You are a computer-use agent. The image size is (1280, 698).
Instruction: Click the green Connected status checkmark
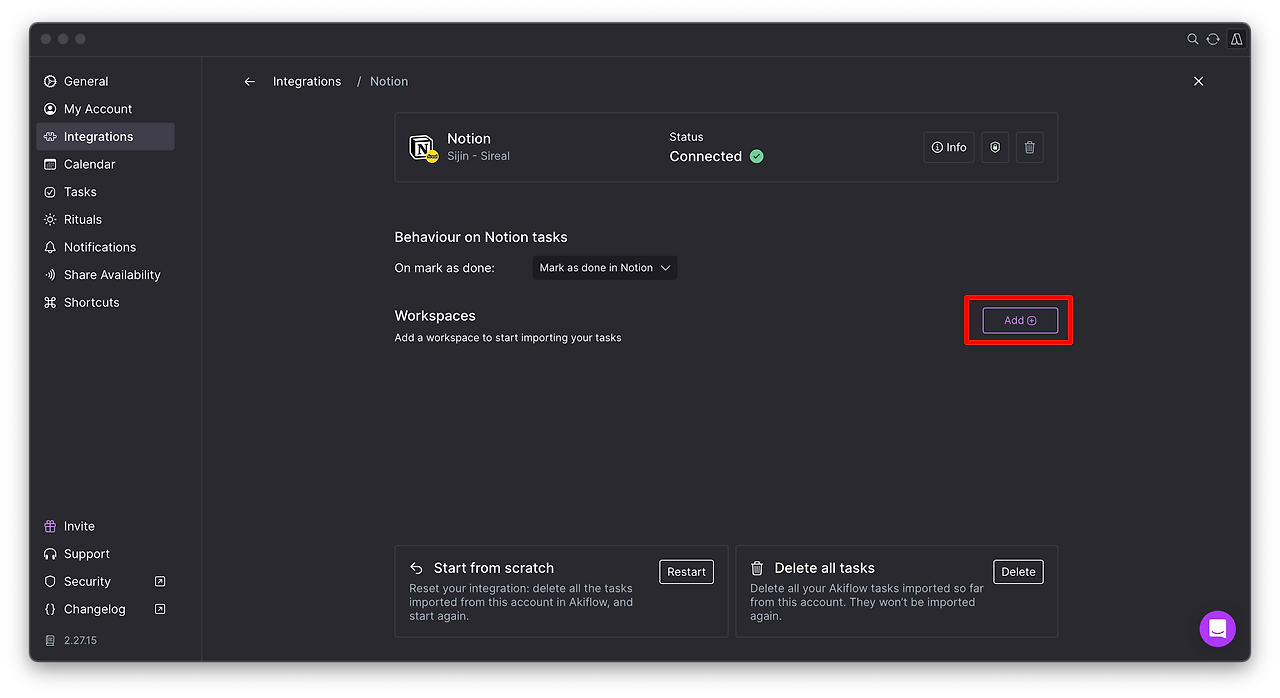click(757, 156)
